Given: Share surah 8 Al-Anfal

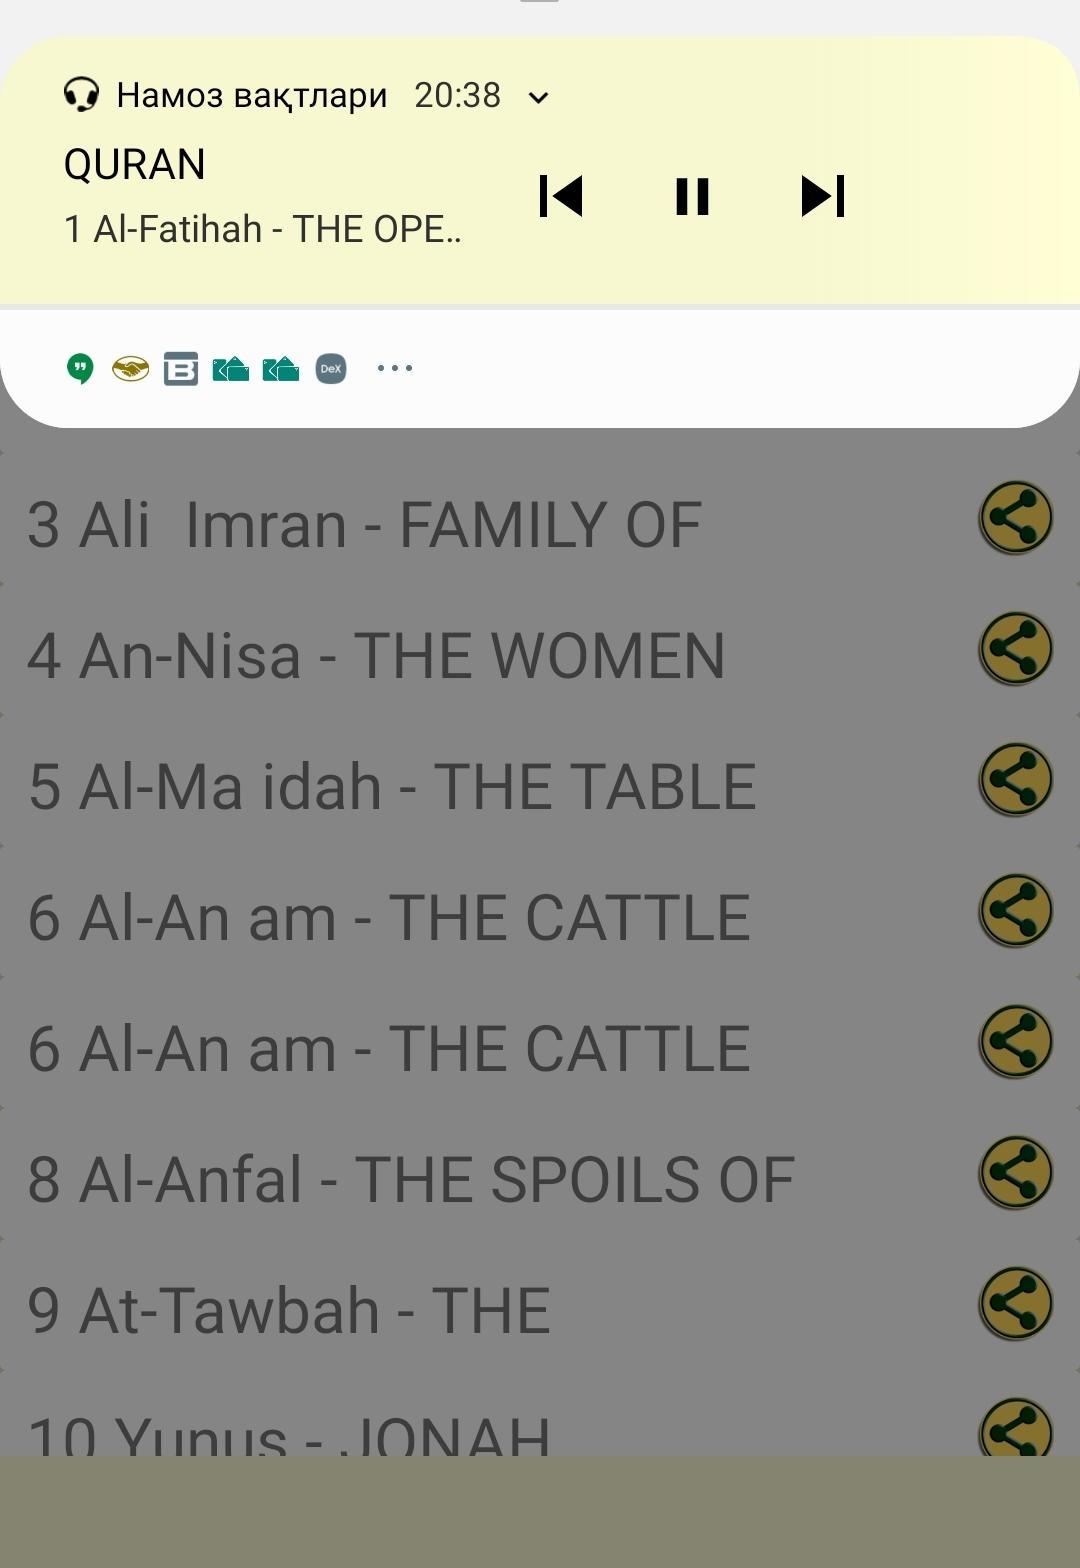Looking at the screenshot, I should pos(1015,1172).
